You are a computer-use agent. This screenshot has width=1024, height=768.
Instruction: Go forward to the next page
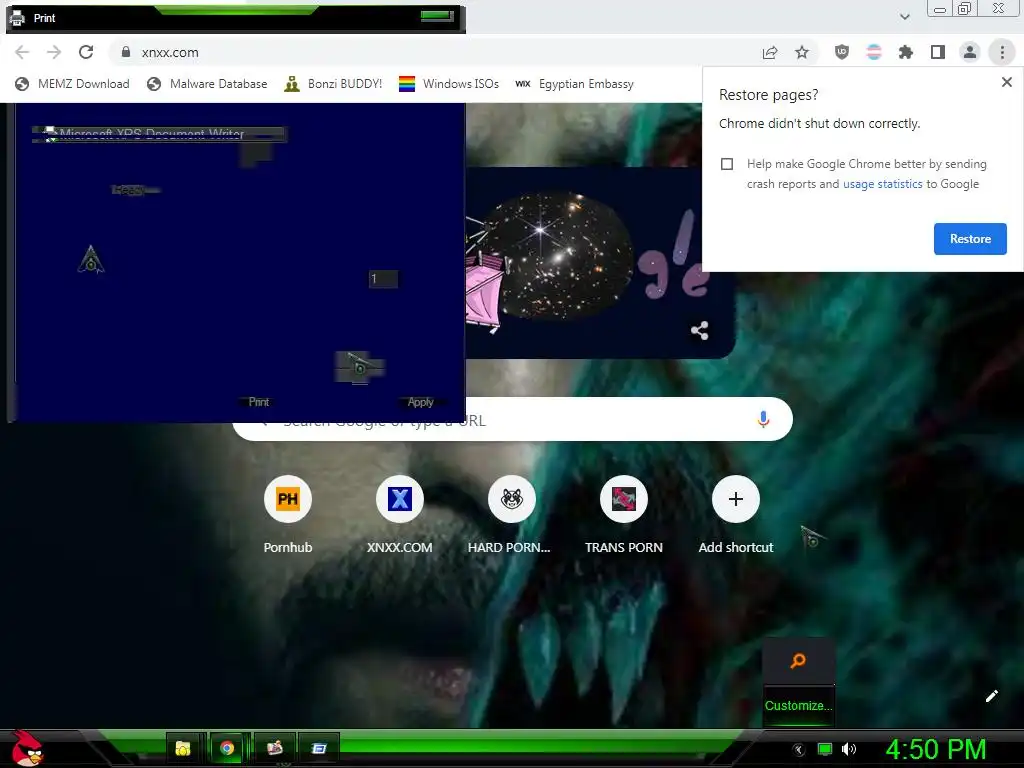pos(54,52)
